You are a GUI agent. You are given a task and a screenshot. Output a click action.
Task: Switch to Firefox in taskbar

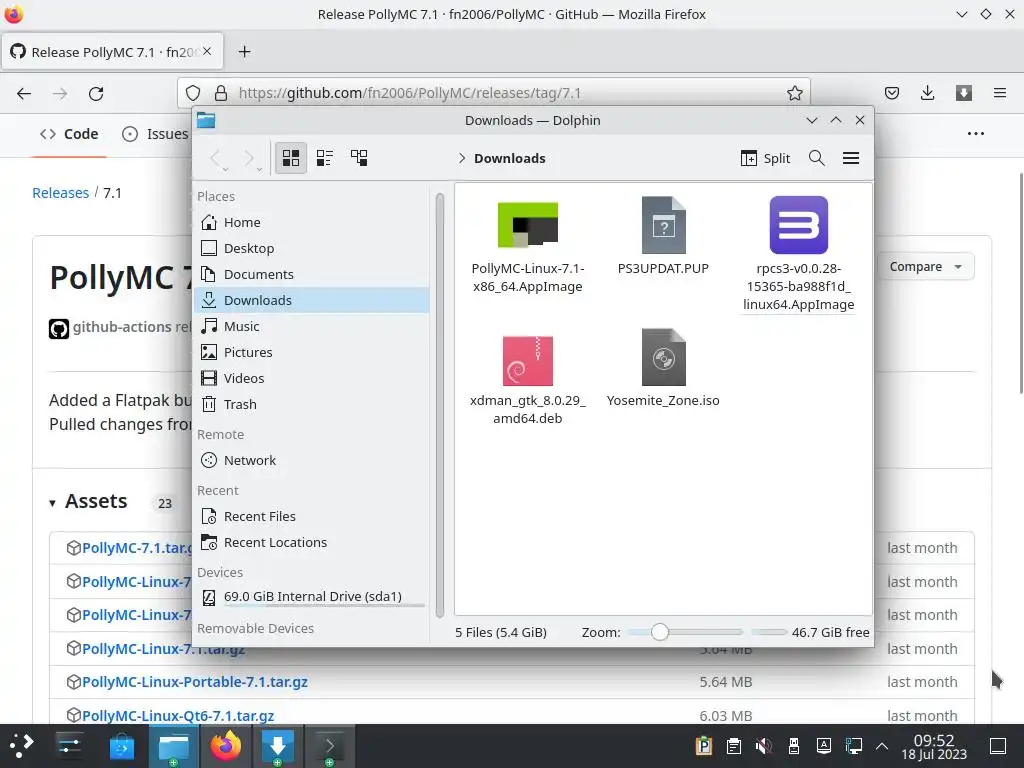(x=225, y=746)
